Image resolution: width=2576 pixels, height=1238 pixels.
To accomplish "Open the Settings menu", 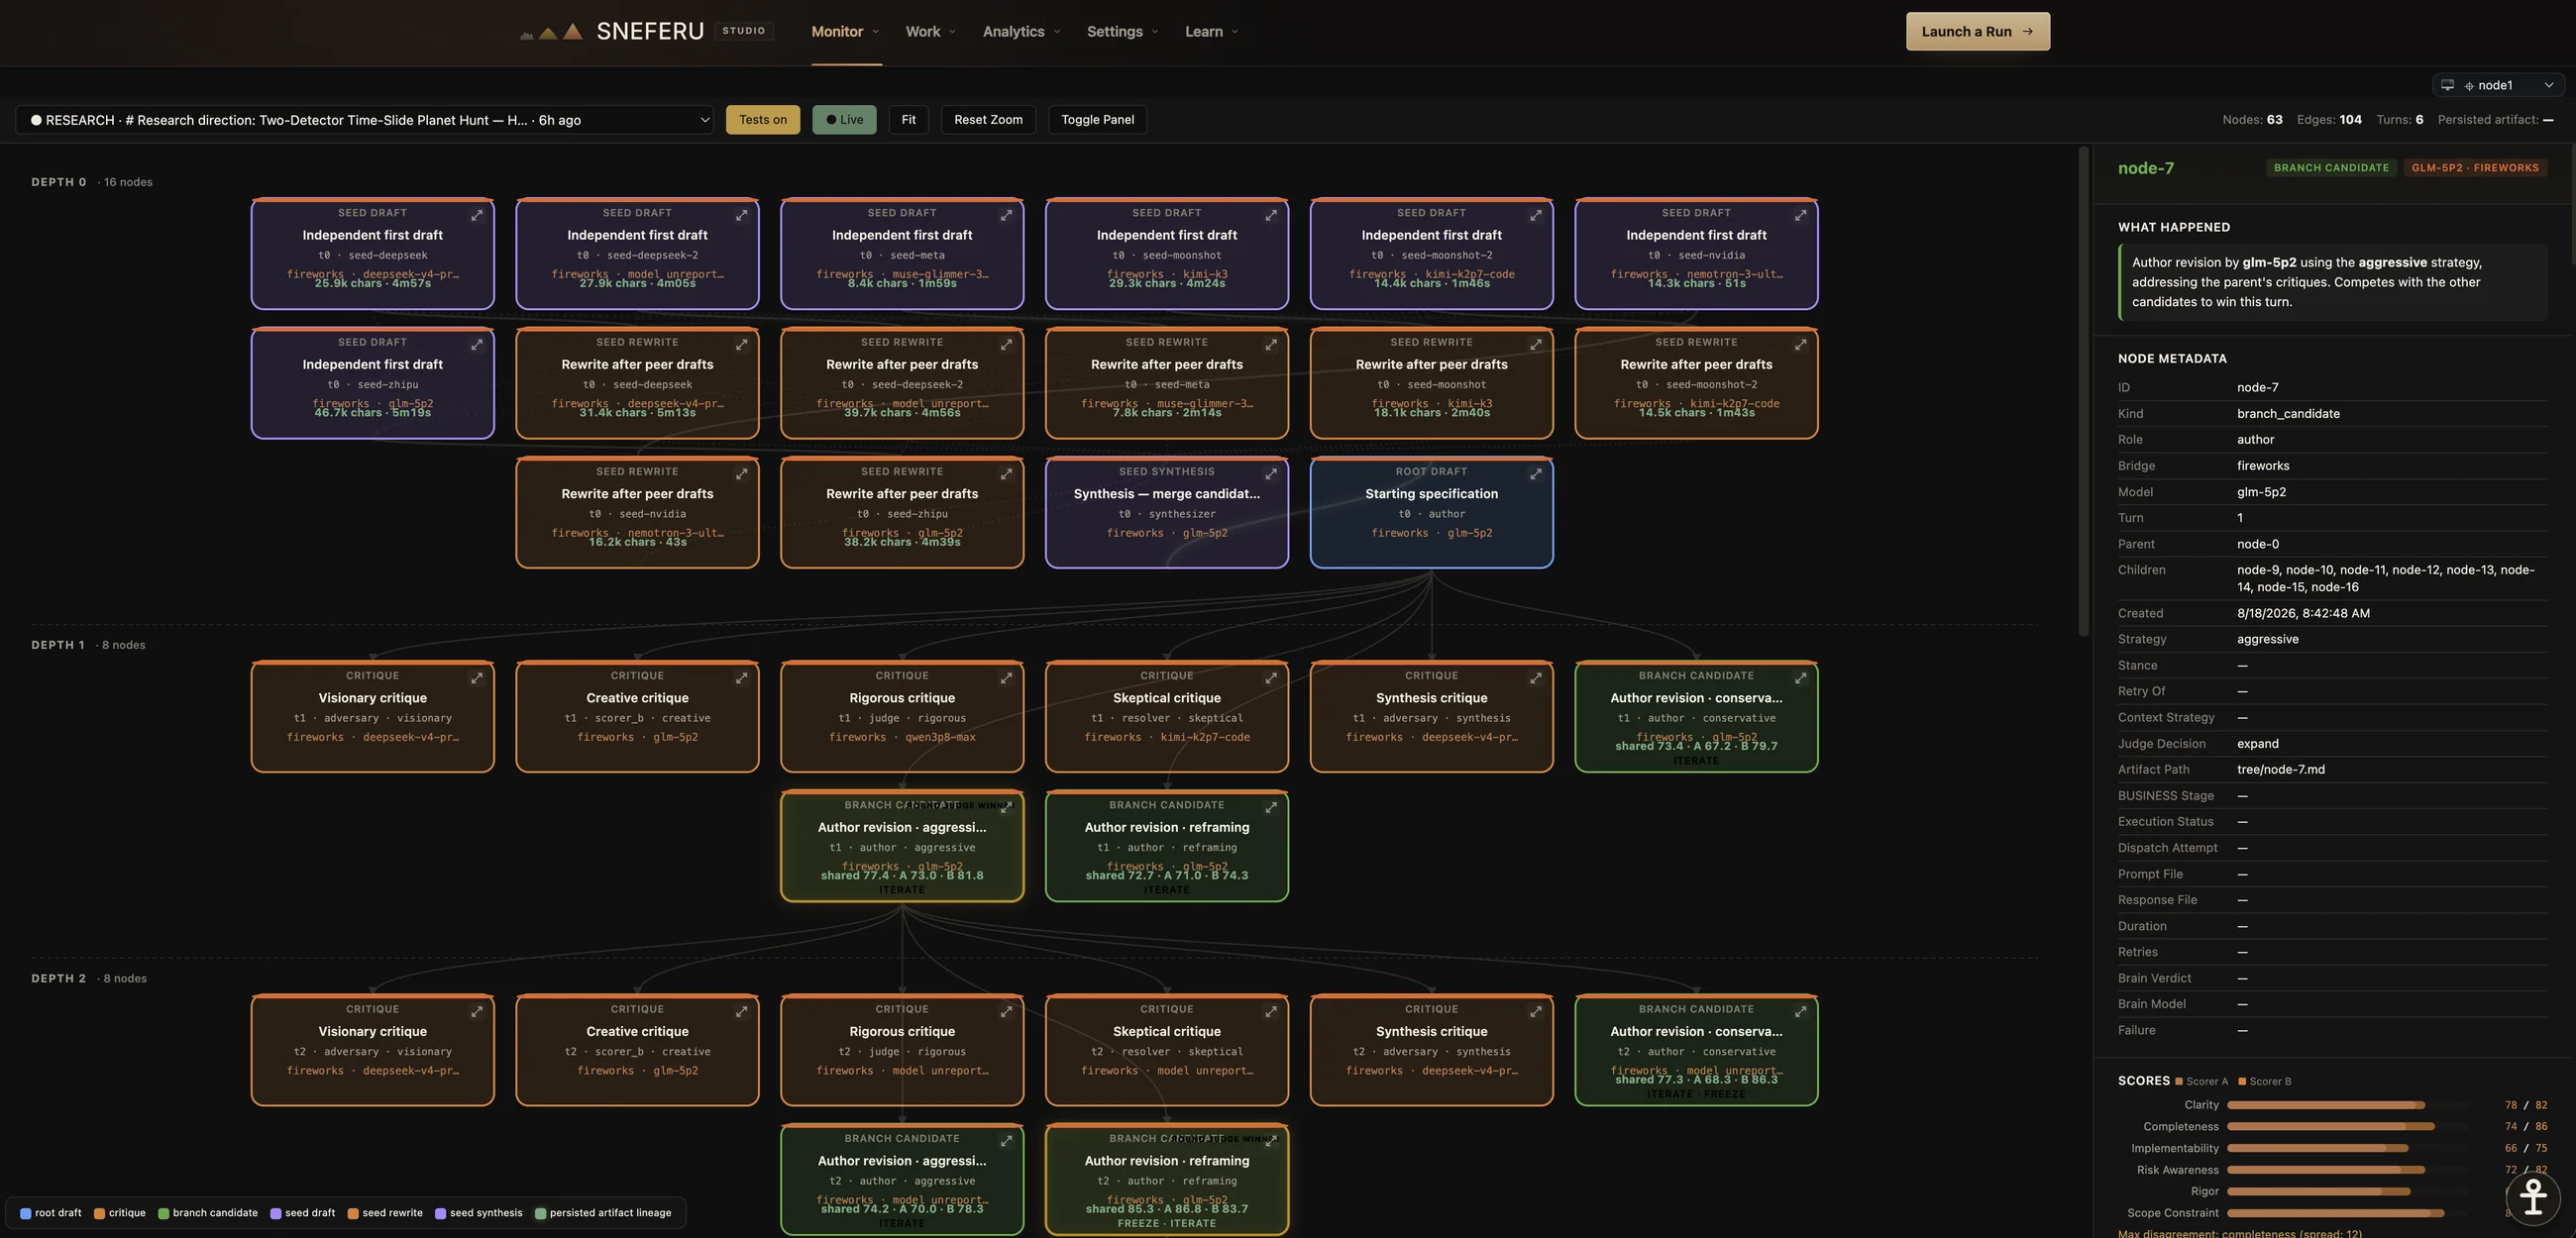I will click(x=1122, y=32).
